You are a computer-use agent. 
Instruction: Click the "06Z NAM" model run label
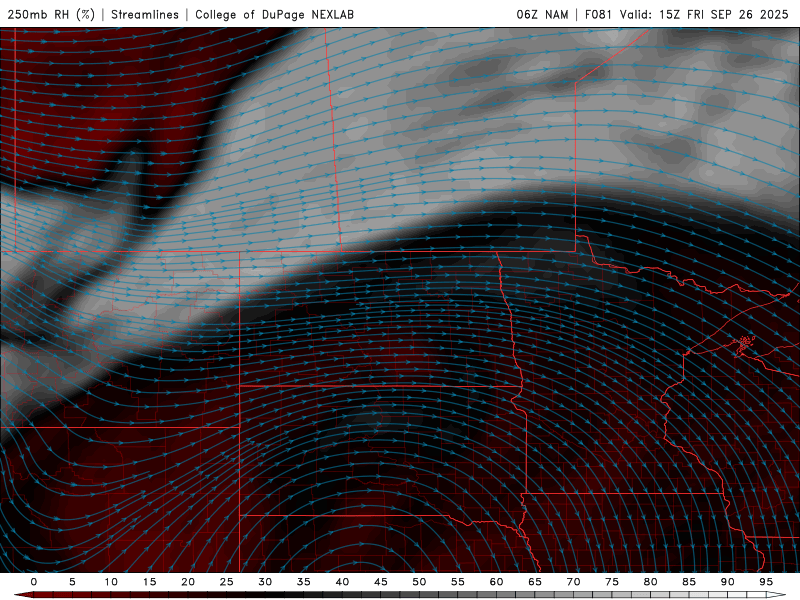point(542,14)
